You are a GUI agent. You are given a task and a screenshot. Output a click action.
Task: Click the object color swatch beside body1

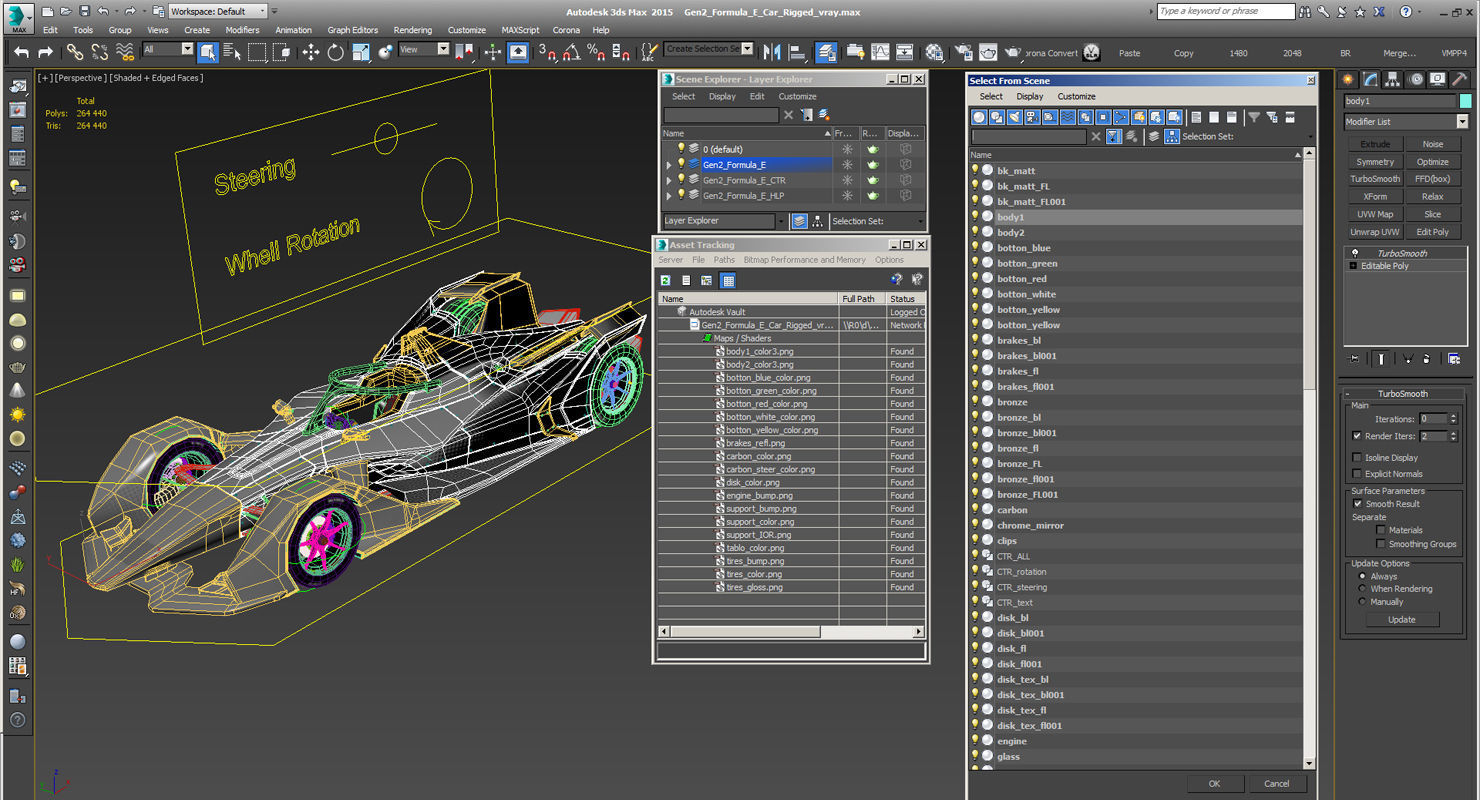pyautogui.click(x=1466, y=101)
